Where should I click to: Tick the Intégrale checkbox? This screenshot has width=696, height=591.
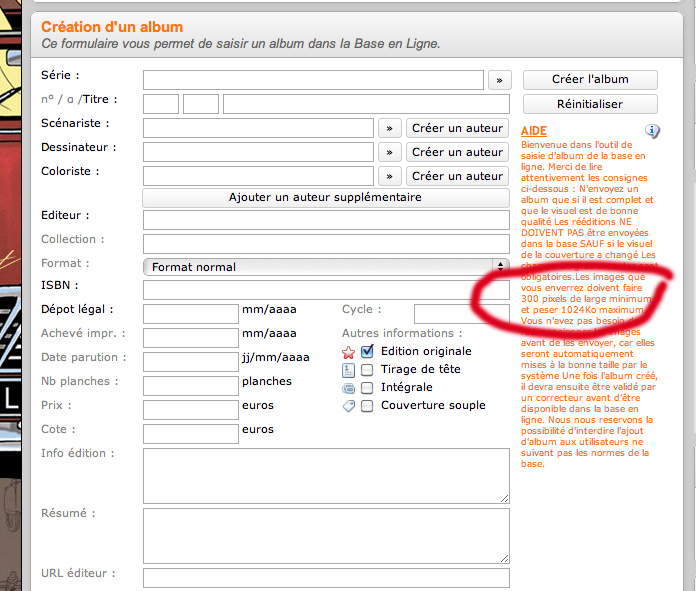click(x=367, y=387)
